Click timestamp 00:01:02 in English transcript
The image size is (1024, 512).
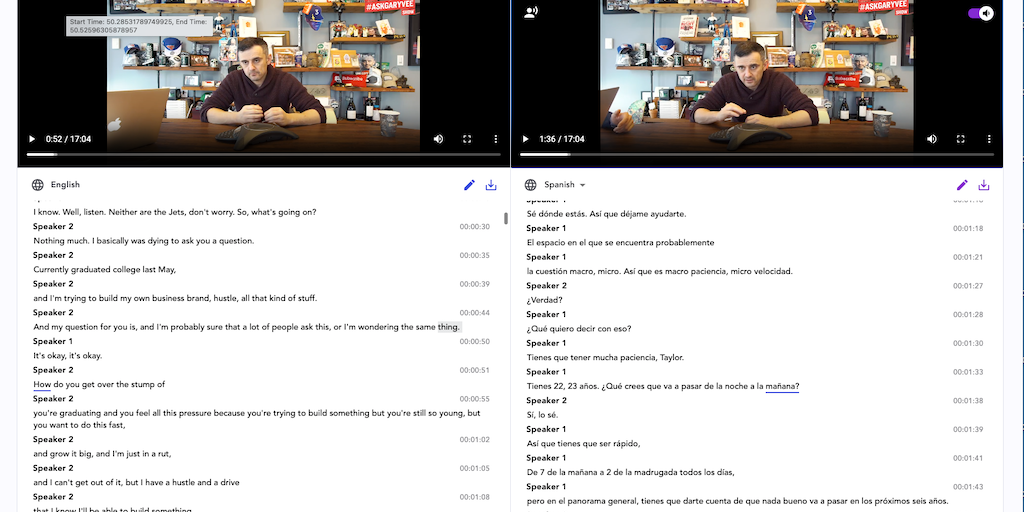pos(474,440)
